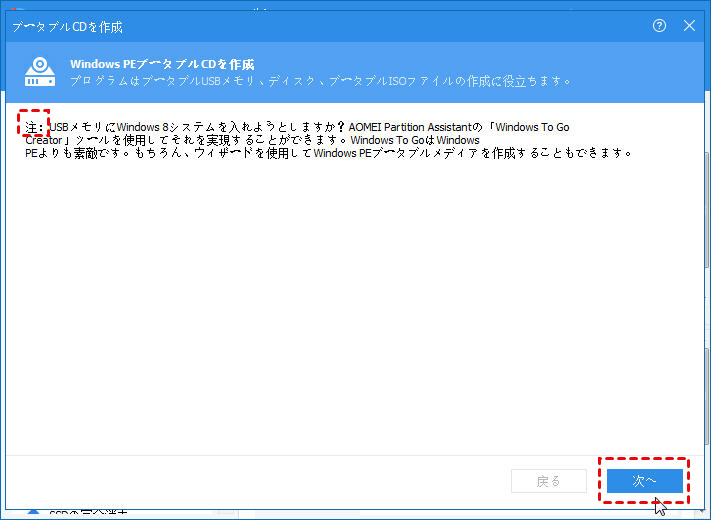The height and width of the screenshot is (520, 711).
Task: Click the bootable disc drive icon
Action: 40,72
